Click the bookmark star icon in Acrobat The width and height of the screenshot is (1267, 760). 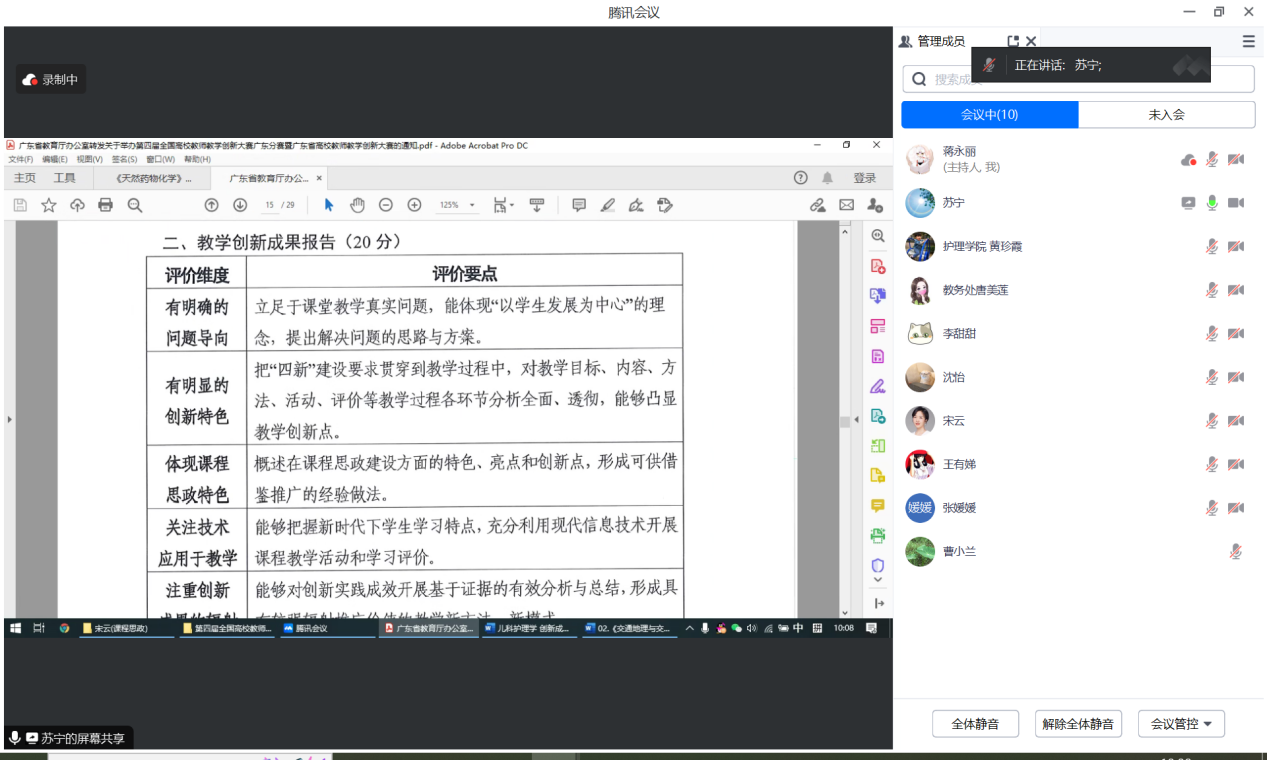point(48,205)
